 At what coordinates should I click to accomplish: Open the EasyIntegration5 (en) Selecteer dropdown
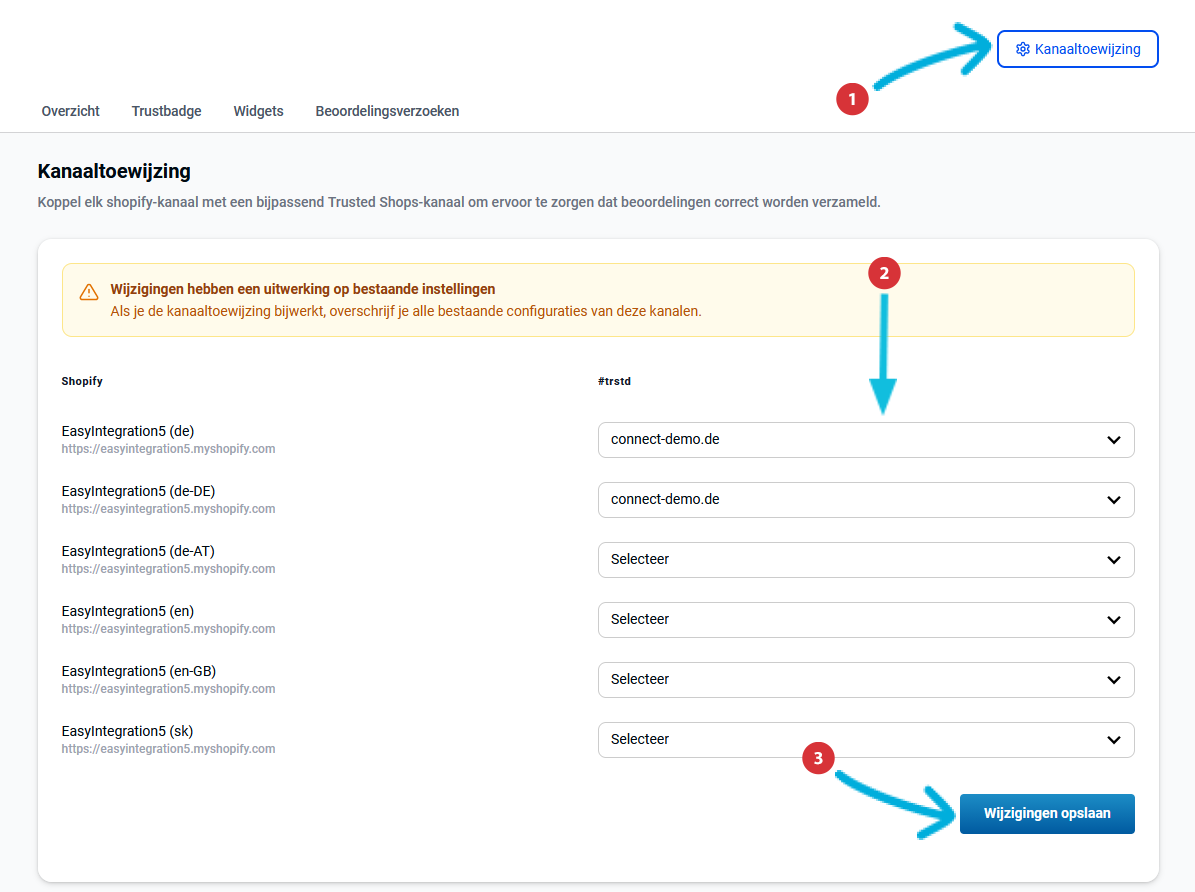(x=865, y=620)
